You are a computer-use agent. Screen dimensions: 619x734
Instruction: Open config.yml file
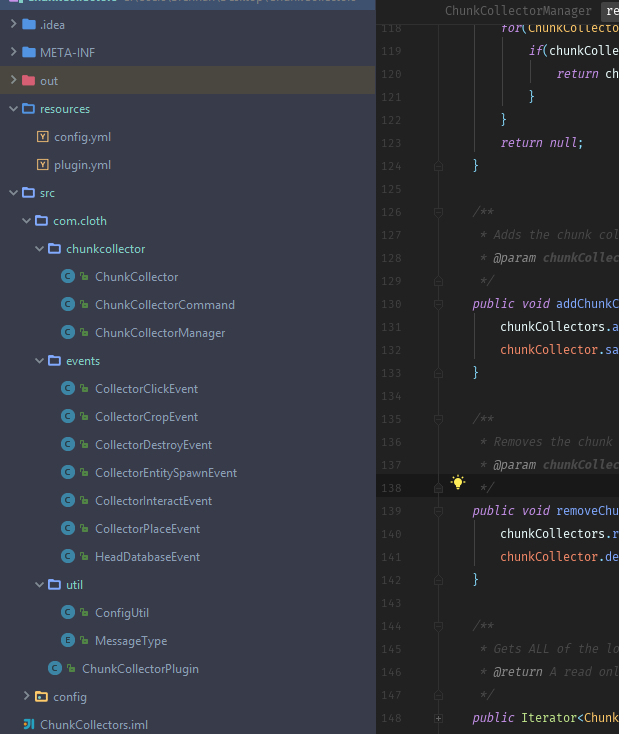point(82,137)
